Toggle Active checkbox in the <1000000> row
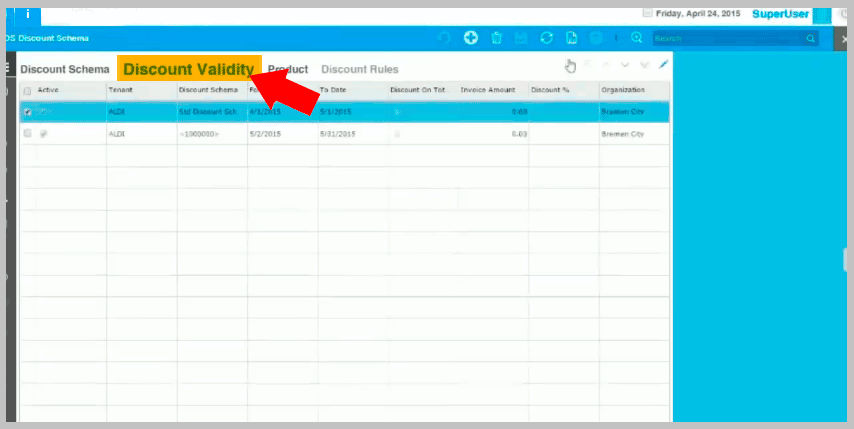Image resolution: width=854 pixels, height=429 pixels. point(44,133)
